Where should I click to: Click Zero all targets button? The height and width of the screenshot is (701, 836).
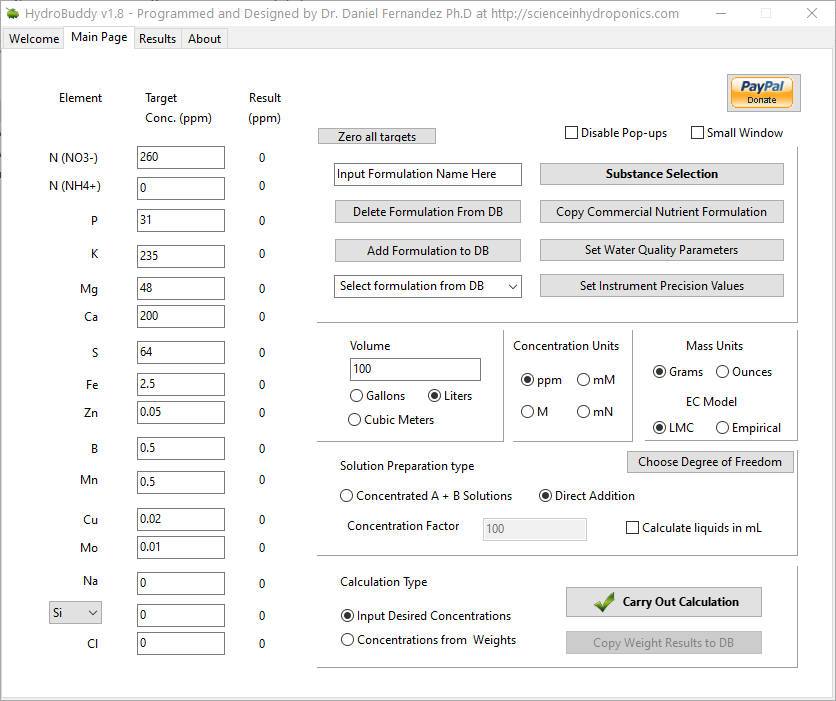377,137
